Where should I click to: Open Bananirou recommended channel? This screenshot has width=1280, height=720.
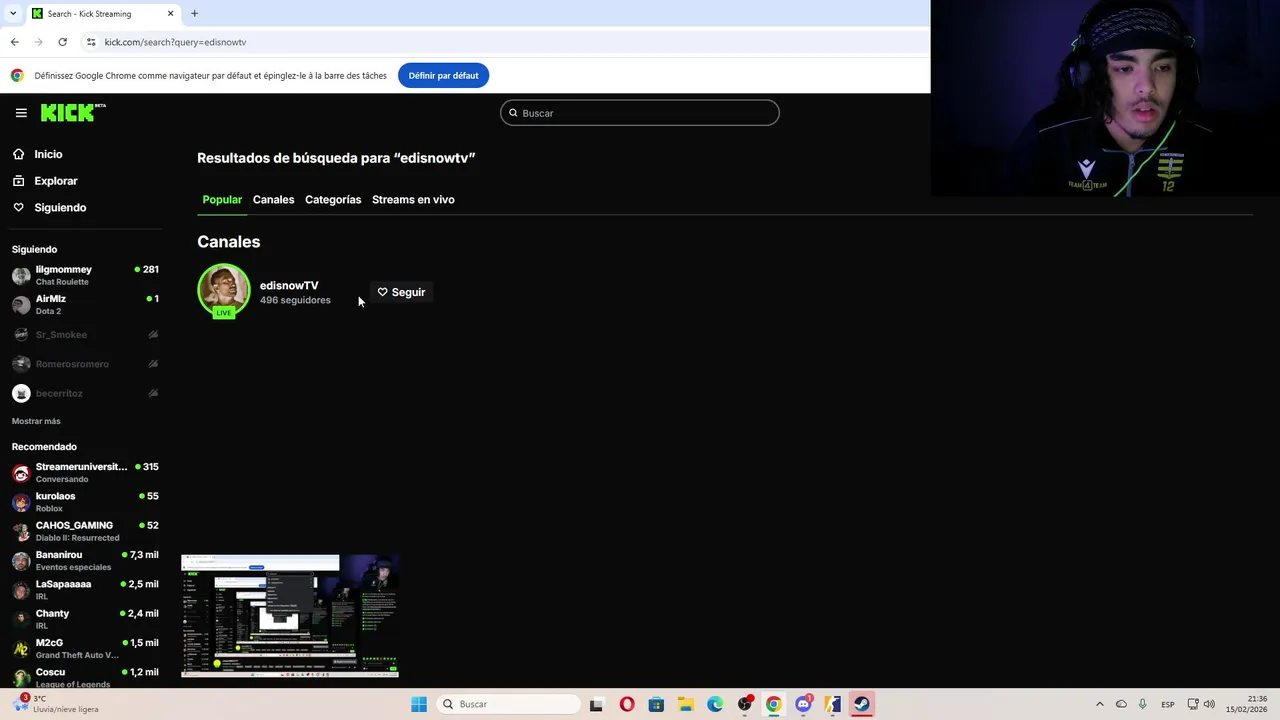click(85, 560)
